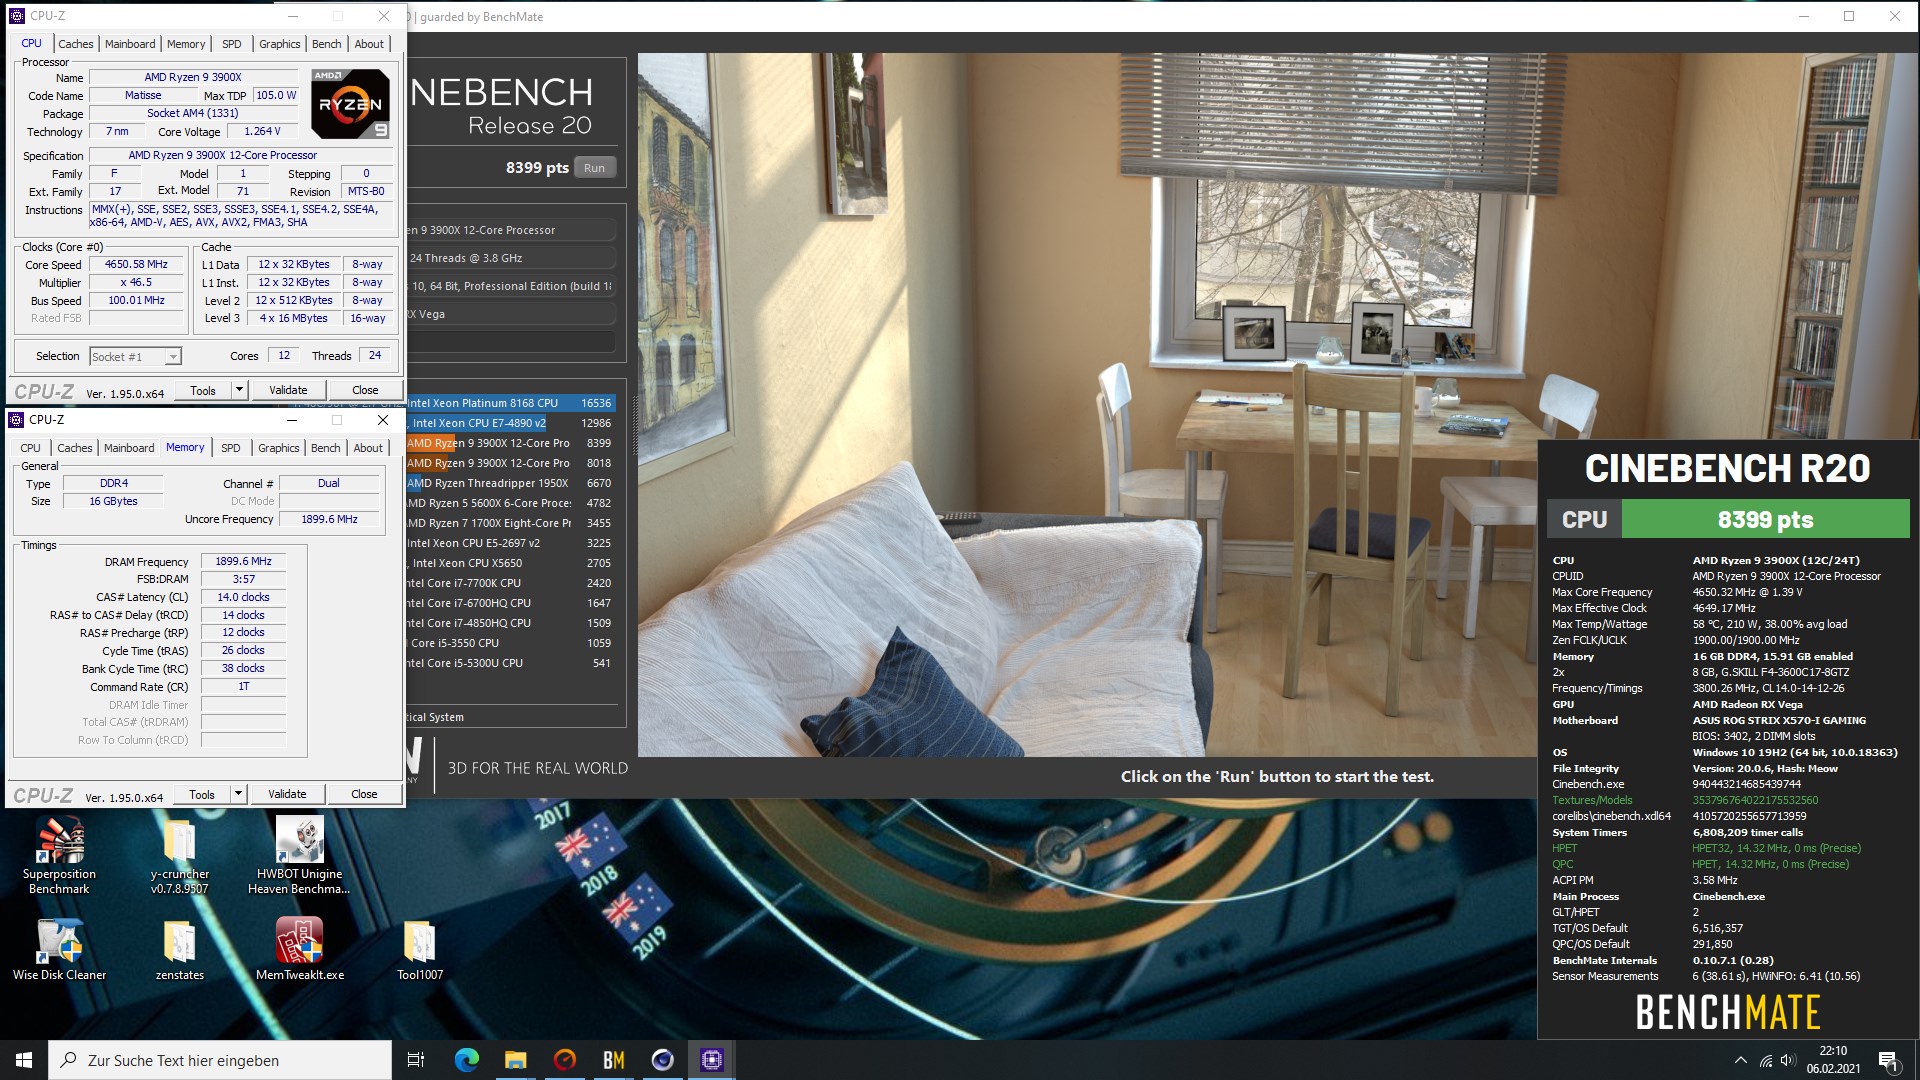Select Intel Core i7-7700K CPU row

[511, 583]
